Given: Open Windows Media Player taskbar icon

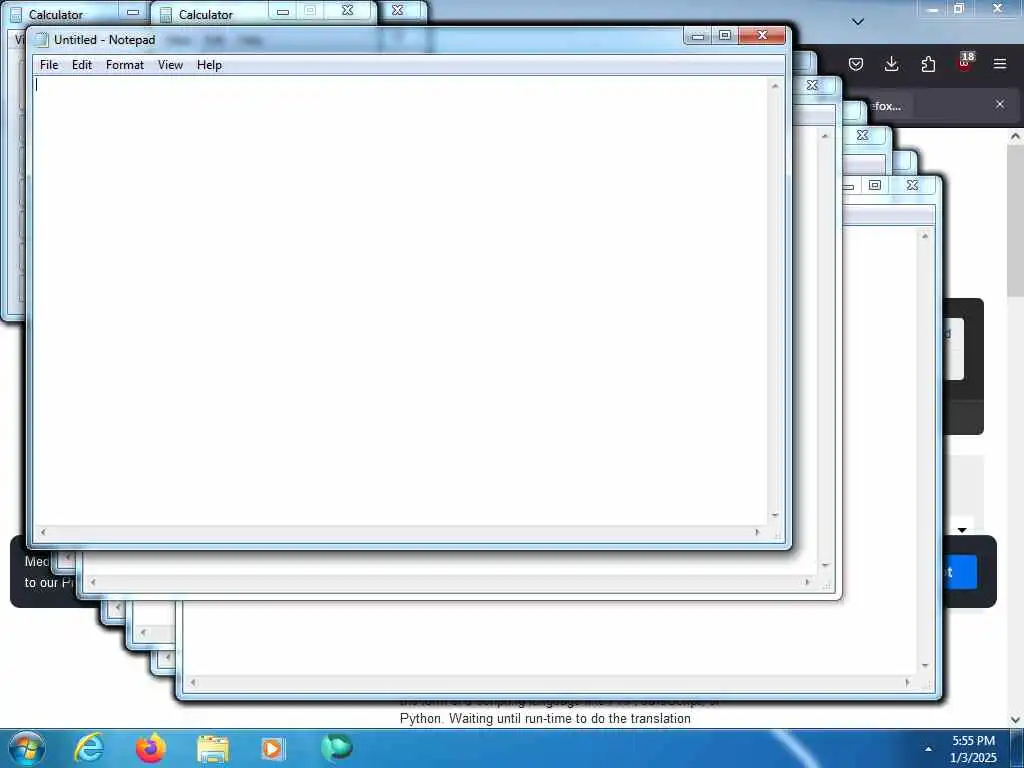Looking at the screenshot, I should click(273, 749).
